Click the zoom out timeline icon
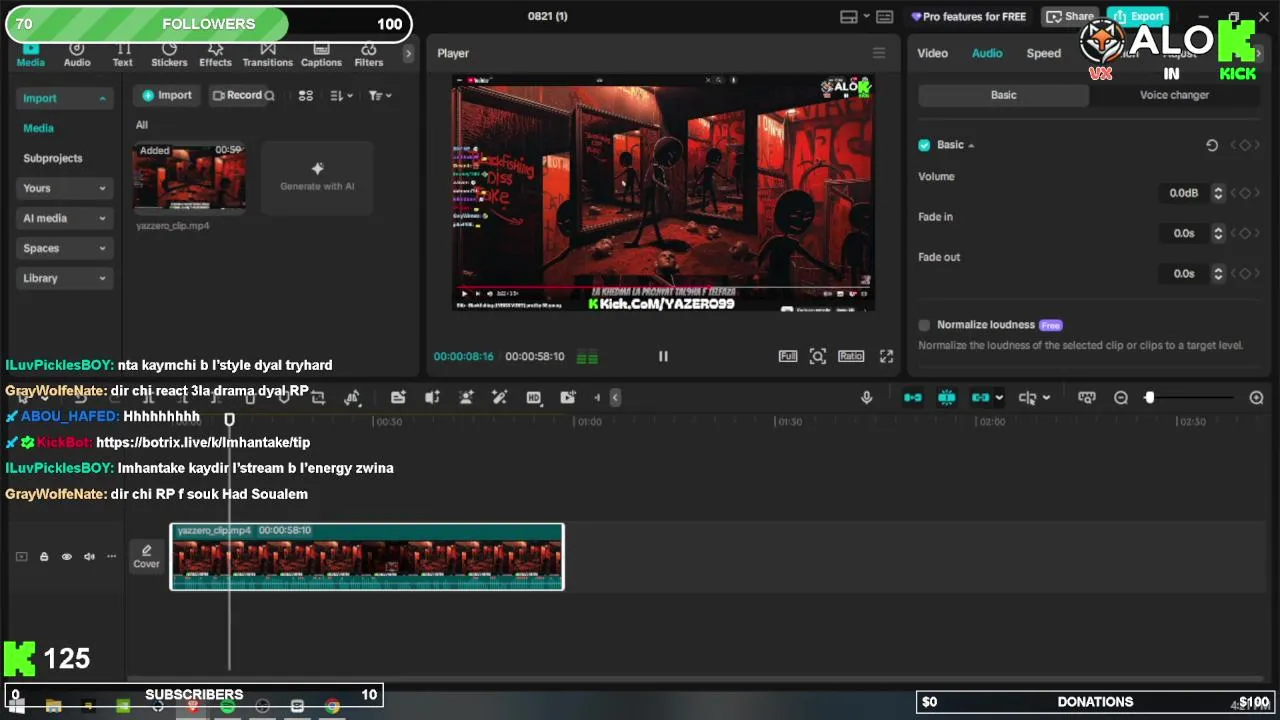 pos(1121,398)
